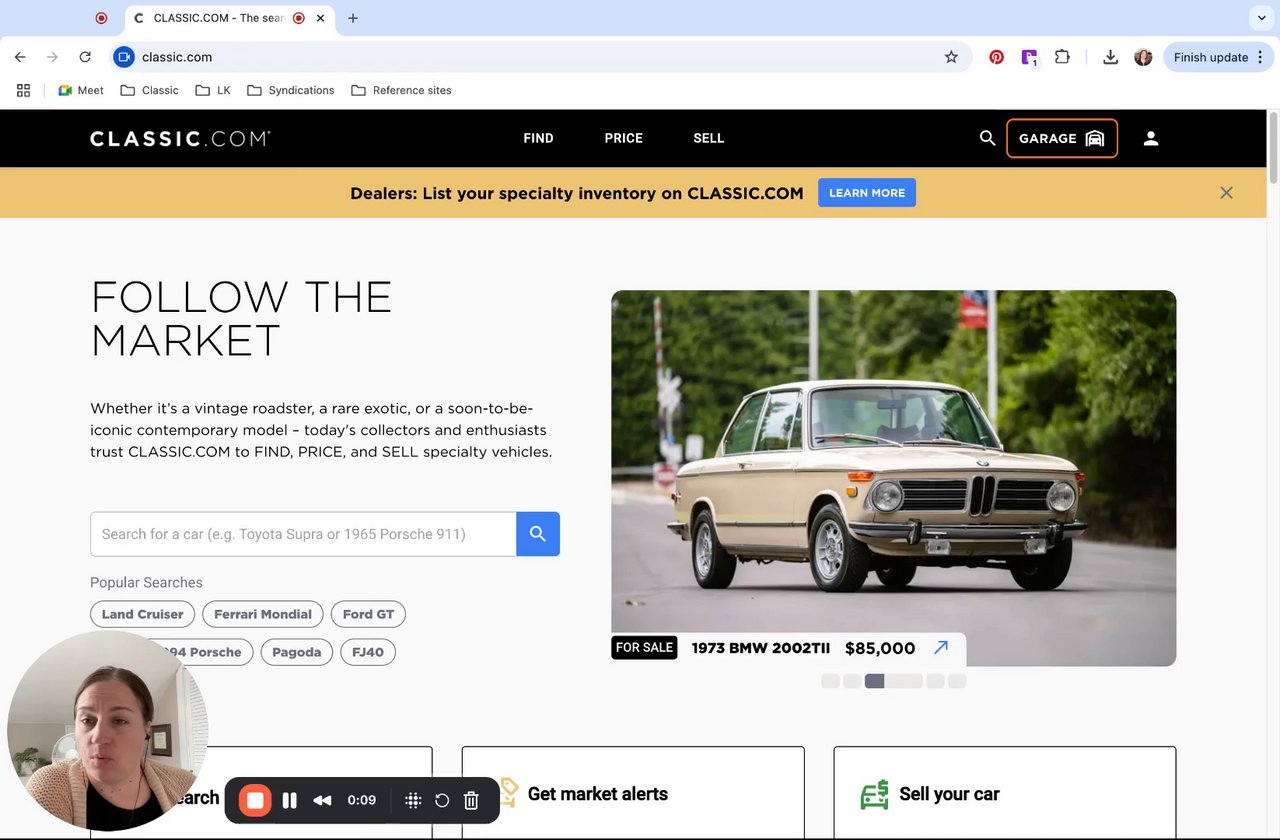Image resolution: width=1280 pixels, height=840 pixels.
Task: Expand the tab search dropdown chevron
Action: (x=1261, y=18)
